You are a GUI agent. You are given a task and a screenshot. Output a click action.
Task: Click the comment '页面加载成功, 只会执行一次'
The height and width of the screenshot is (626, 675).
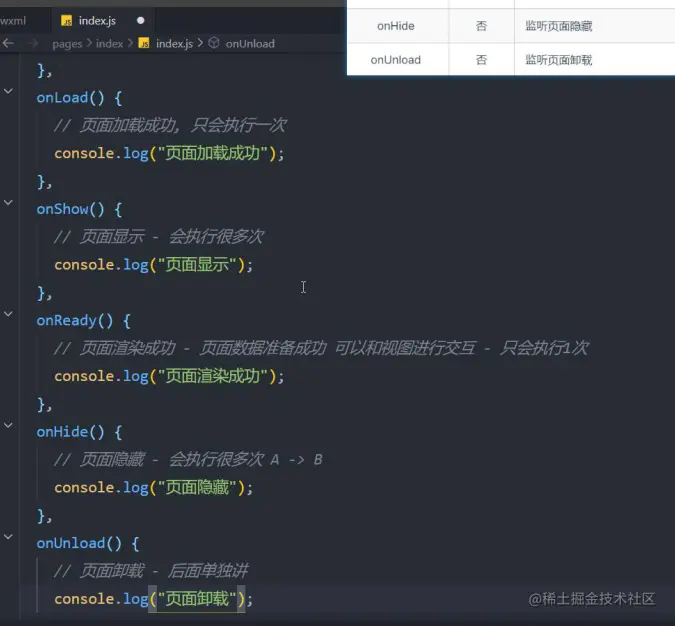(170, 125)
